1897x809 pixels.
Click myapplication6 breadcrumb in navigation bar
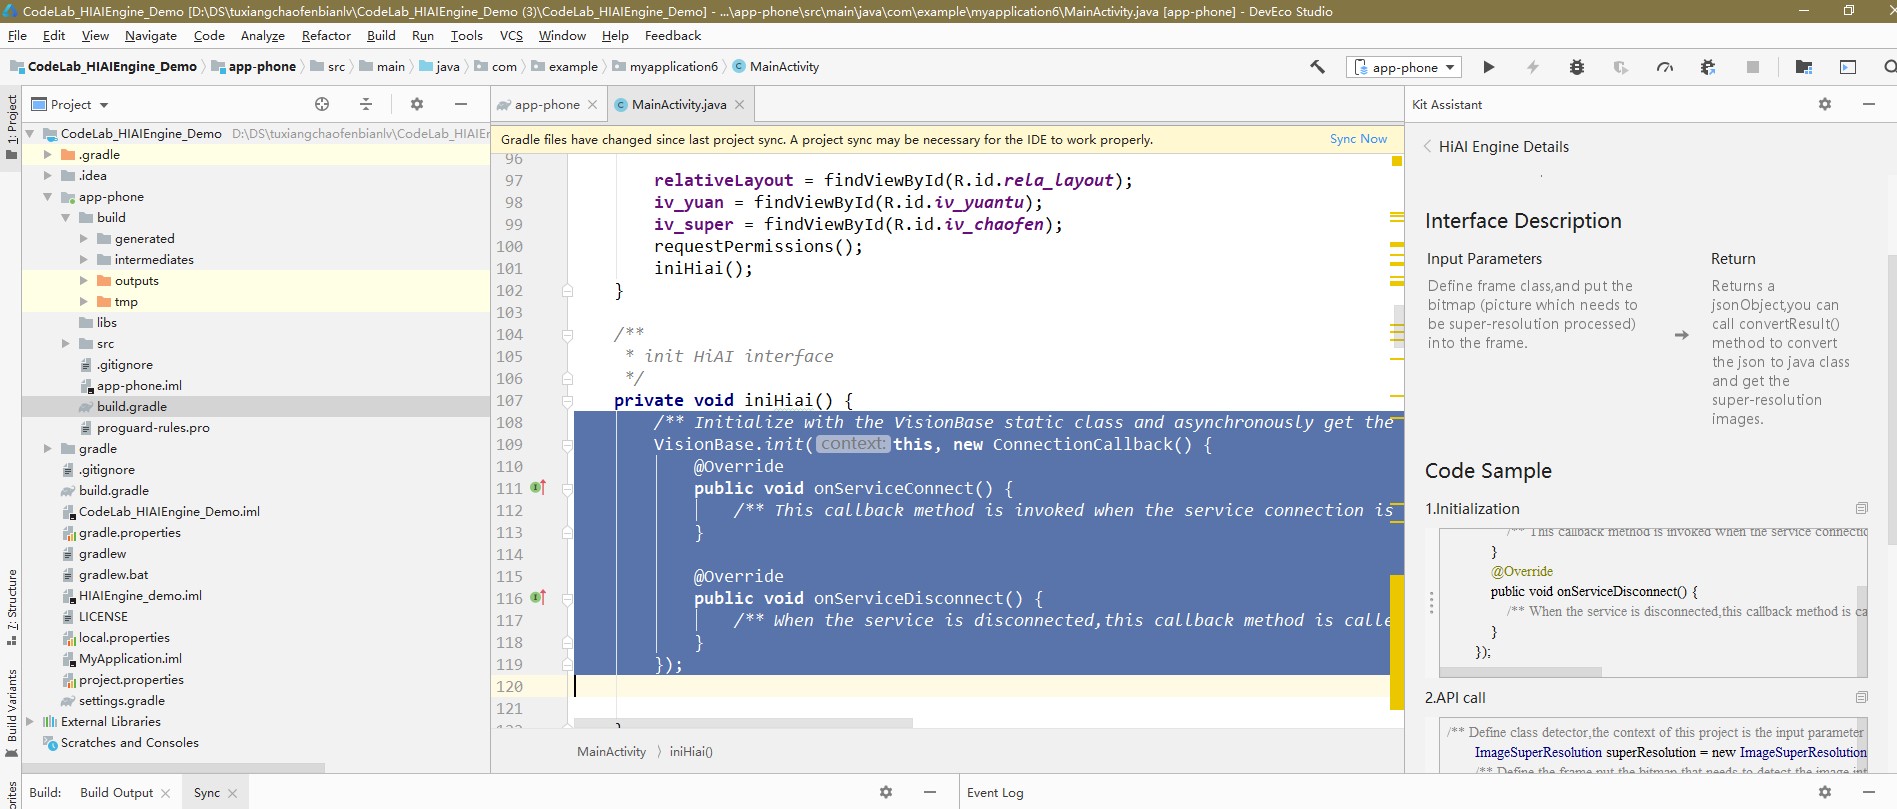(x=673, y=67)
